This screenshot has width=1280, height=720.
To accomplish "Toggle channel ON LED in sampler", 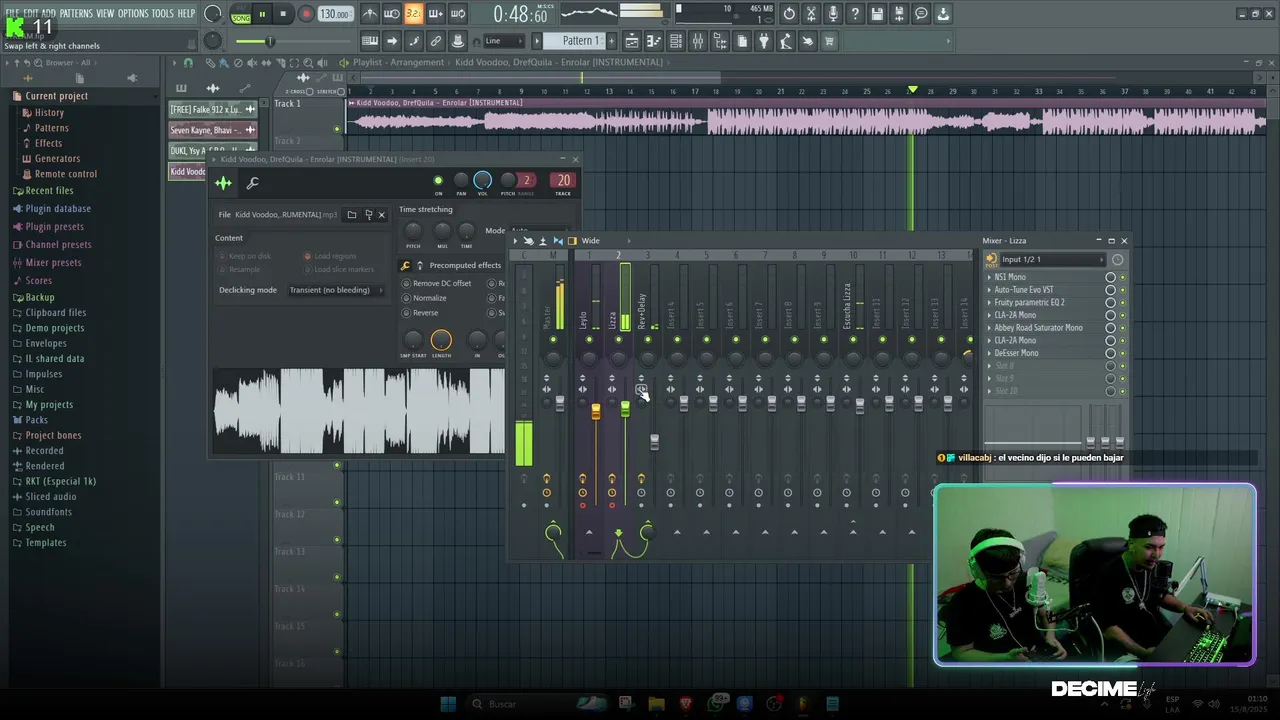I will (x=437, y=181).
